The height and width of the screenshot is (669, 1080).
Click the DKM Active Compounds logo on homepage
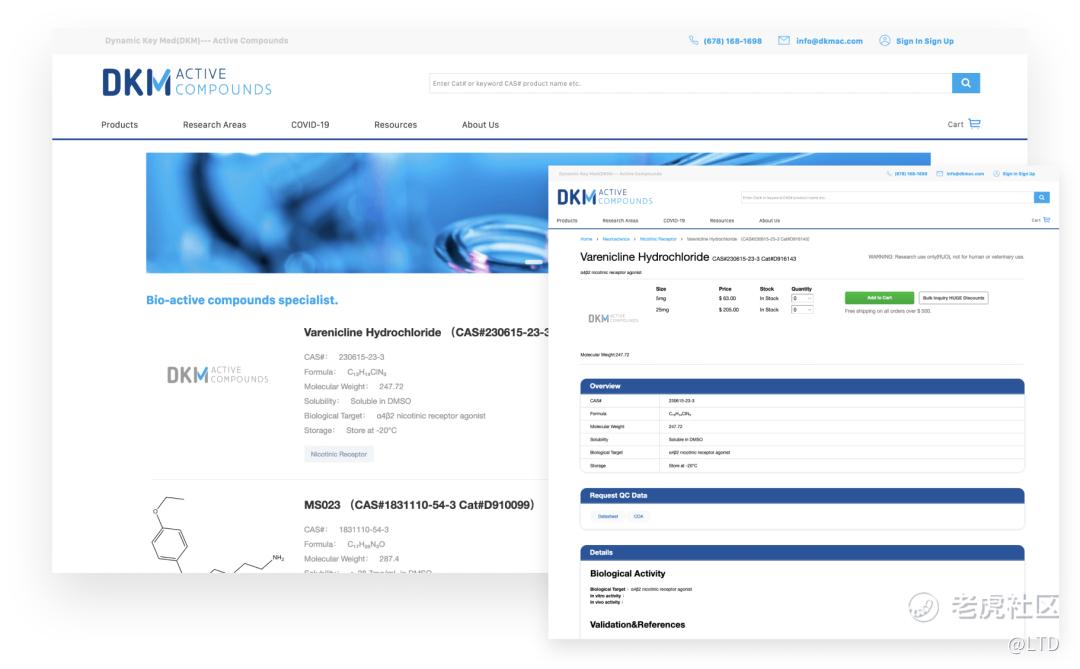pos(187,82)
